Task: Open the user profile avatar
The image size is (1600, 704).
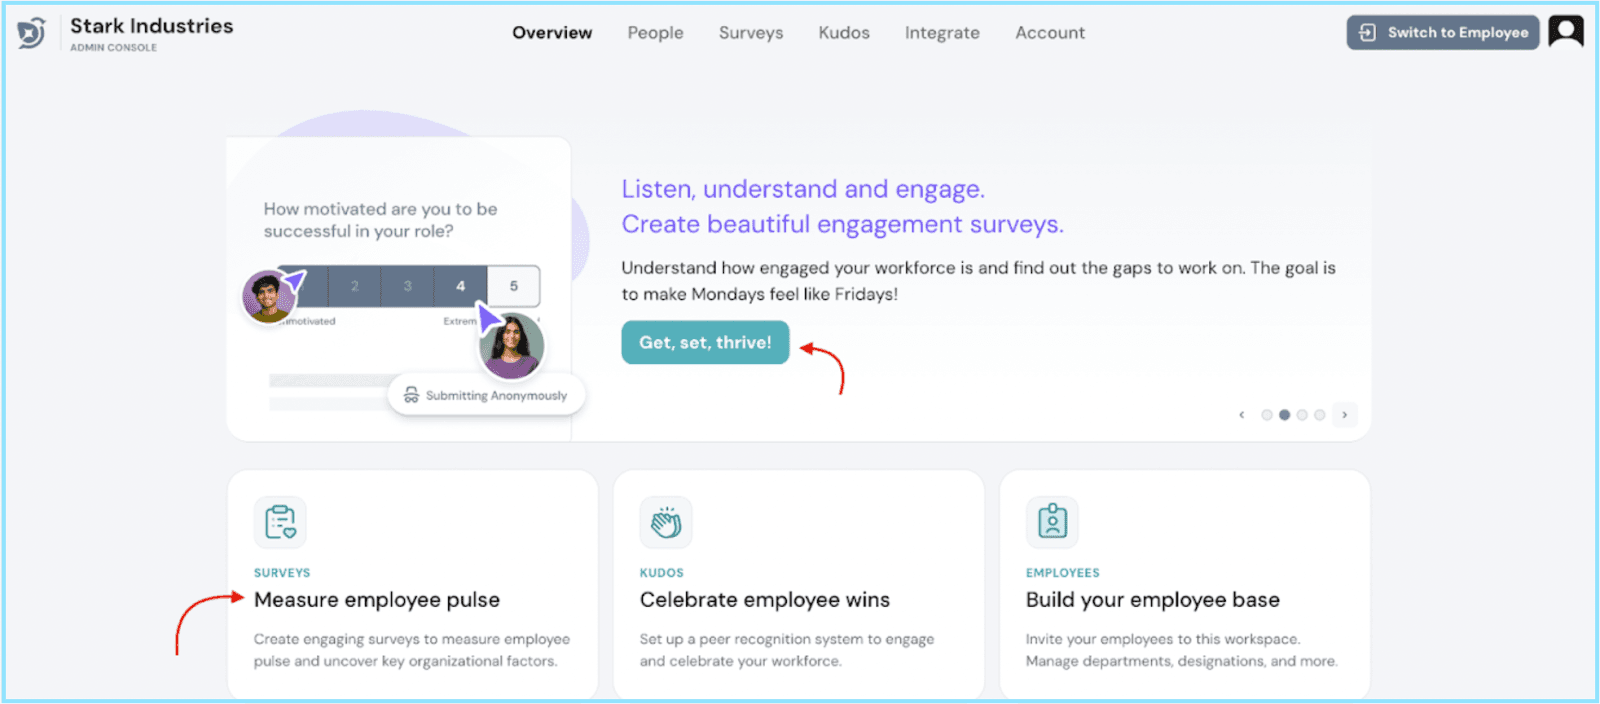Action: (1565, 32)
